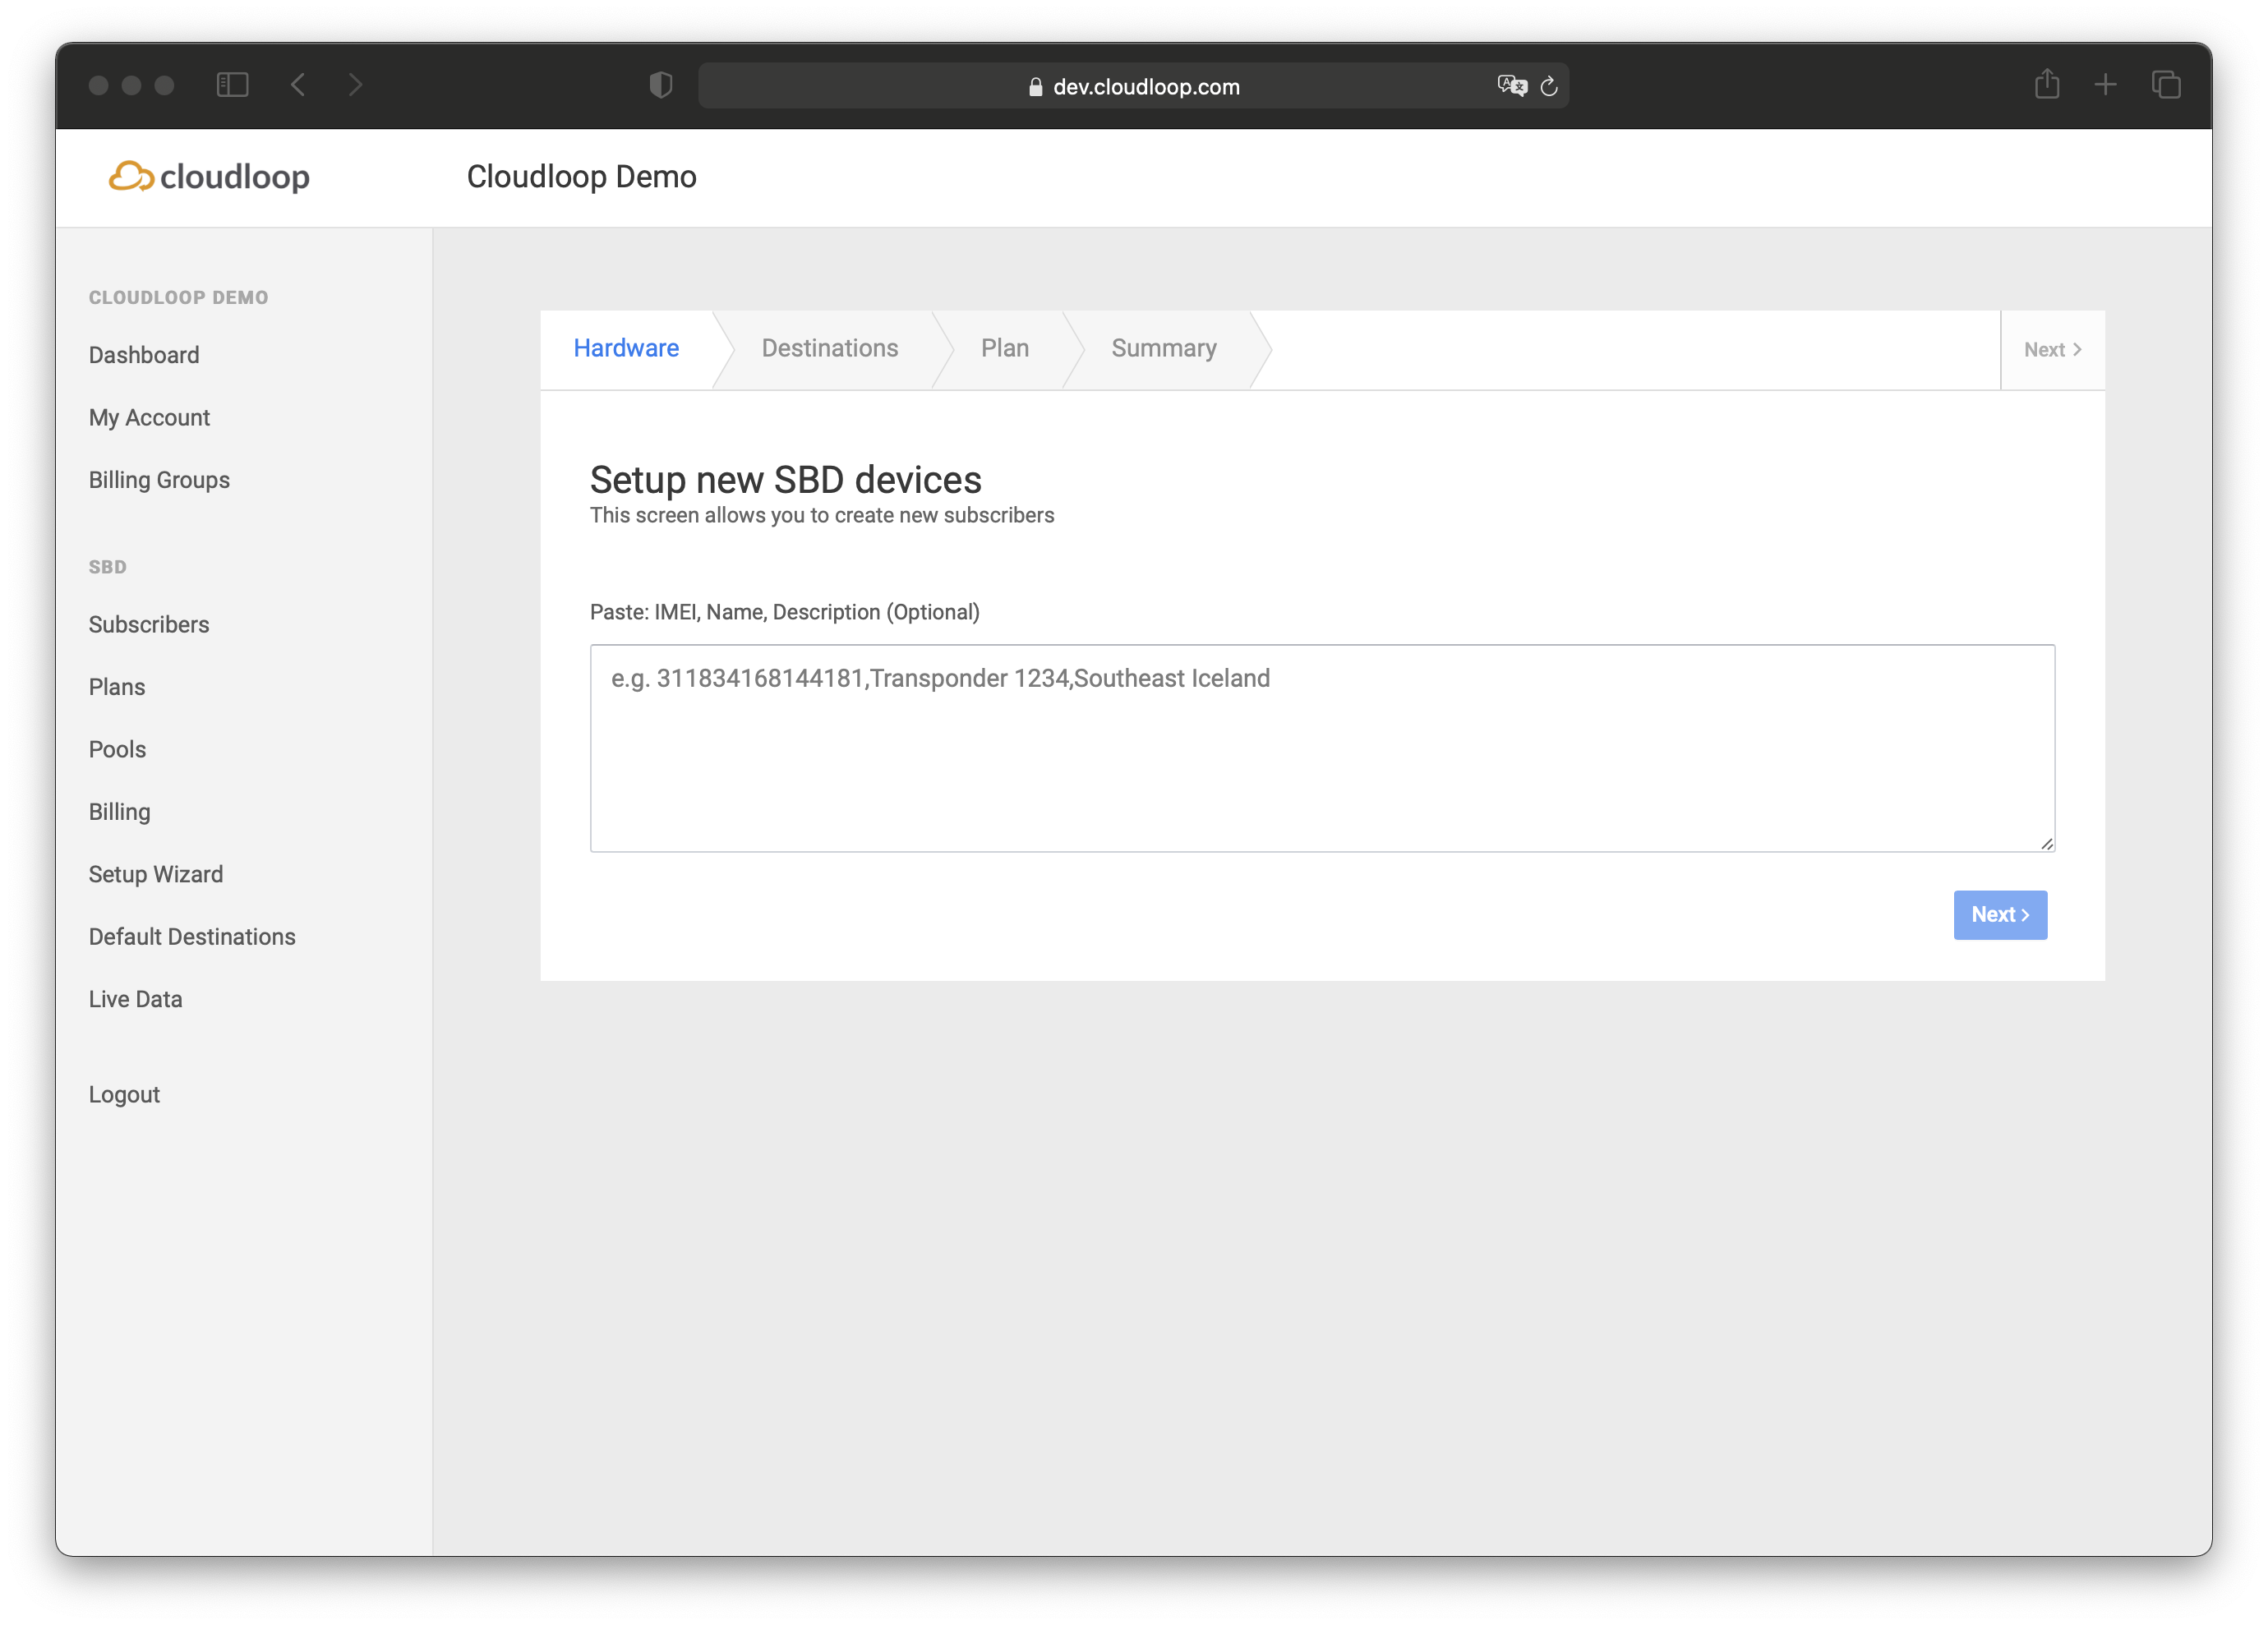Click the grey Next link in wizard header
2268x1625 pixels.
click(2051, 350)
